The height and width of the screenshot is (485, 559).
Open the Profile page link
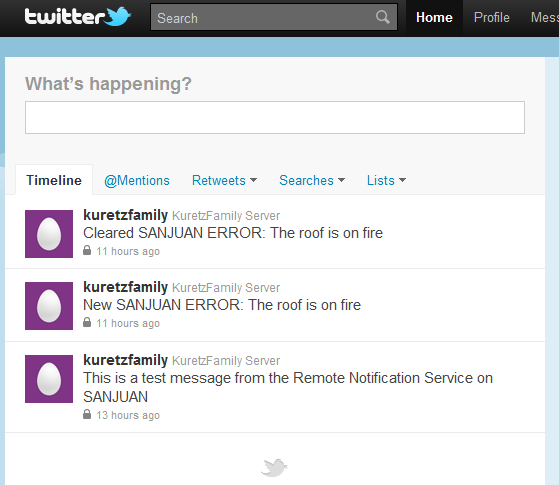click(492, 17)
